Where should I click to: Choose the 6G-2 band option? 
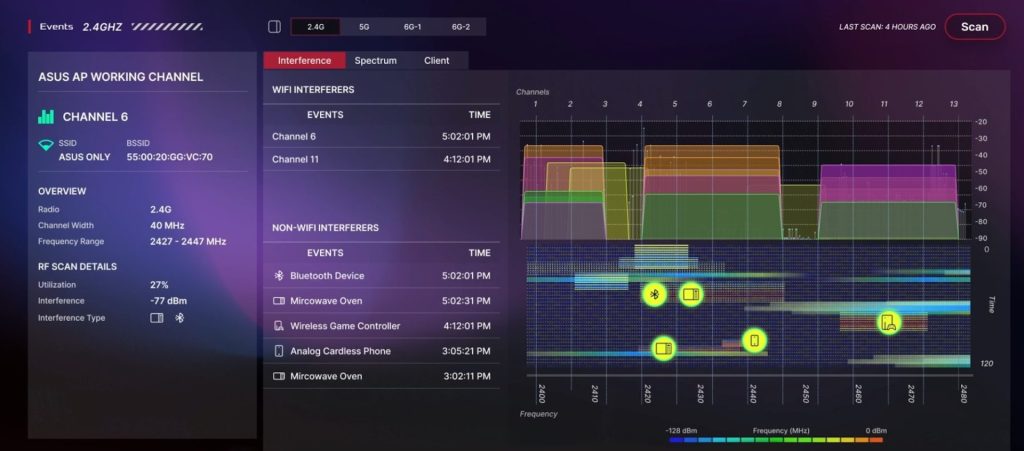pos(460,27)
